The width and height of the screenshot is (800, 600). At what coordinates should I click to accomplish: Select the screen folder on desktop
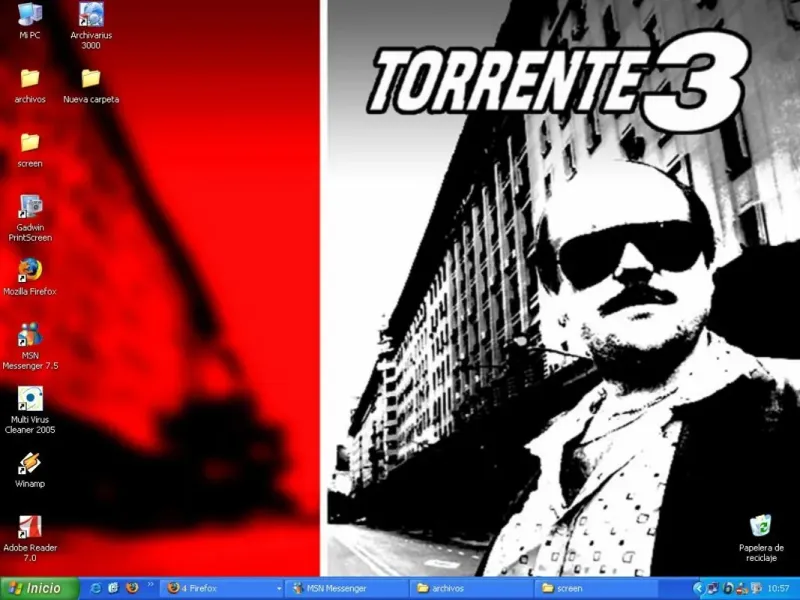[30, 150]
